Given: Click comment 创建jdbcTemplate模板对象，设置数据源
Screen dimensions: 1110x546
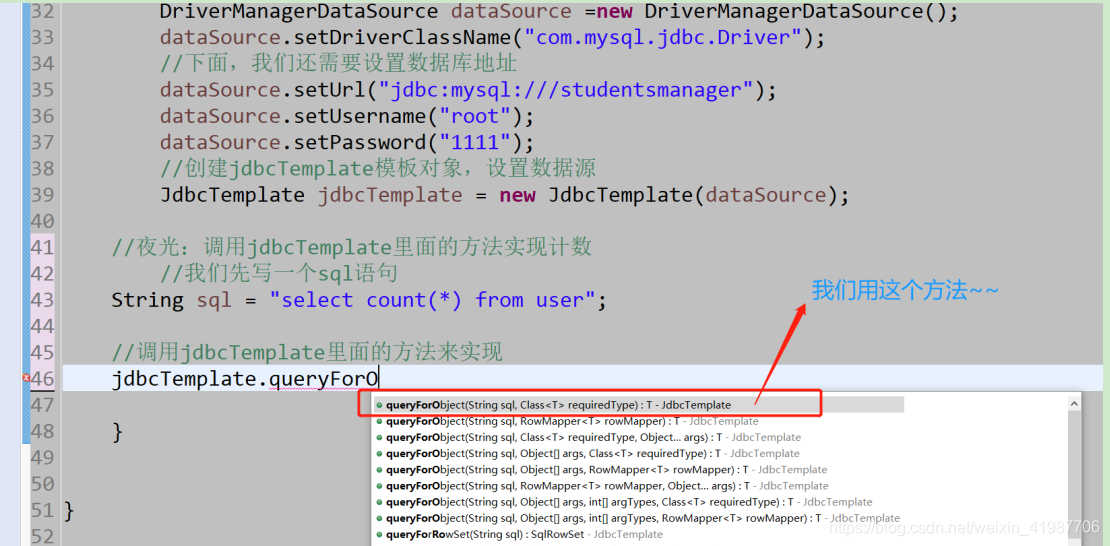Looking at the screenshot, I should (378, 169).
